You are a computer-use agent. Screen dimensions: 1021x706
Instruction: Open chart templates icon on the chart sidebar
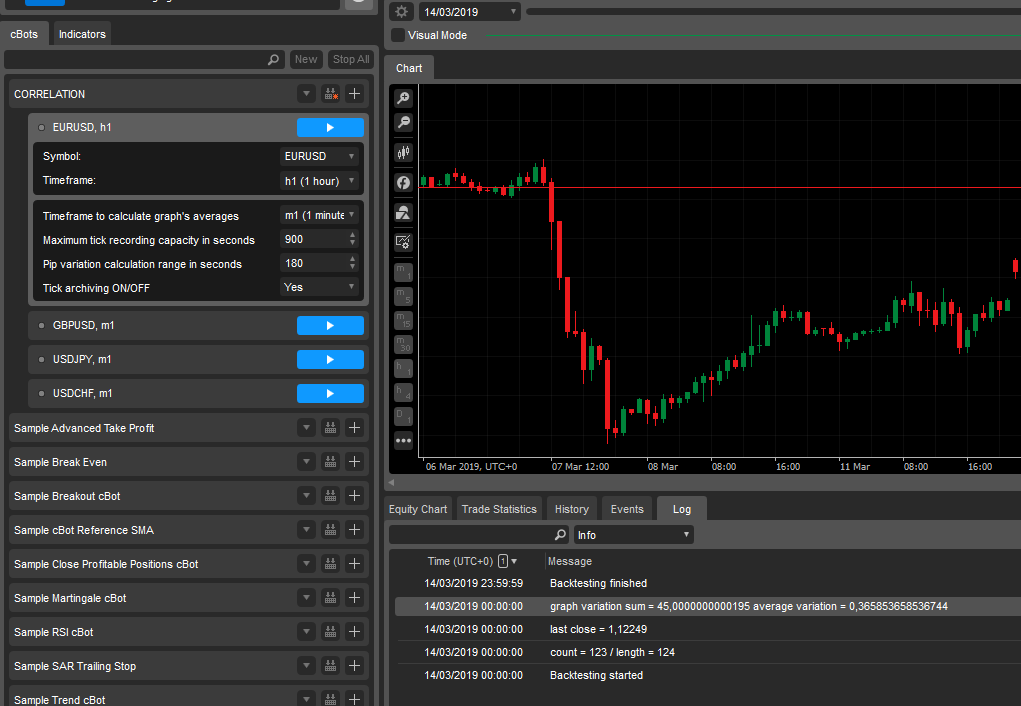(403, 212)
